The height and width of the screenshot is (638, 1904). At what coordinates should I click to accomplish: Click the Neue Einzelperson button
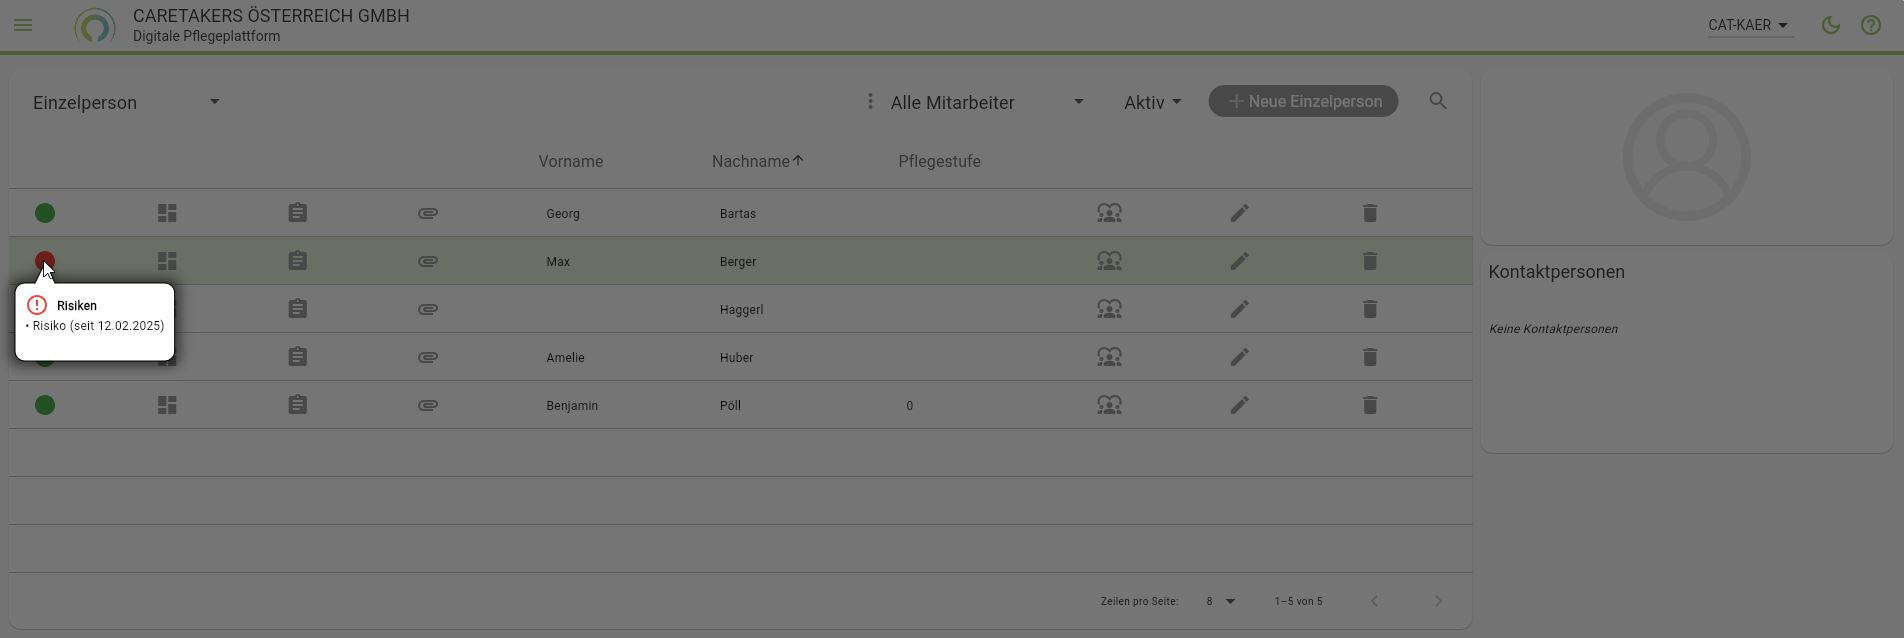[x=1303, y=101]
